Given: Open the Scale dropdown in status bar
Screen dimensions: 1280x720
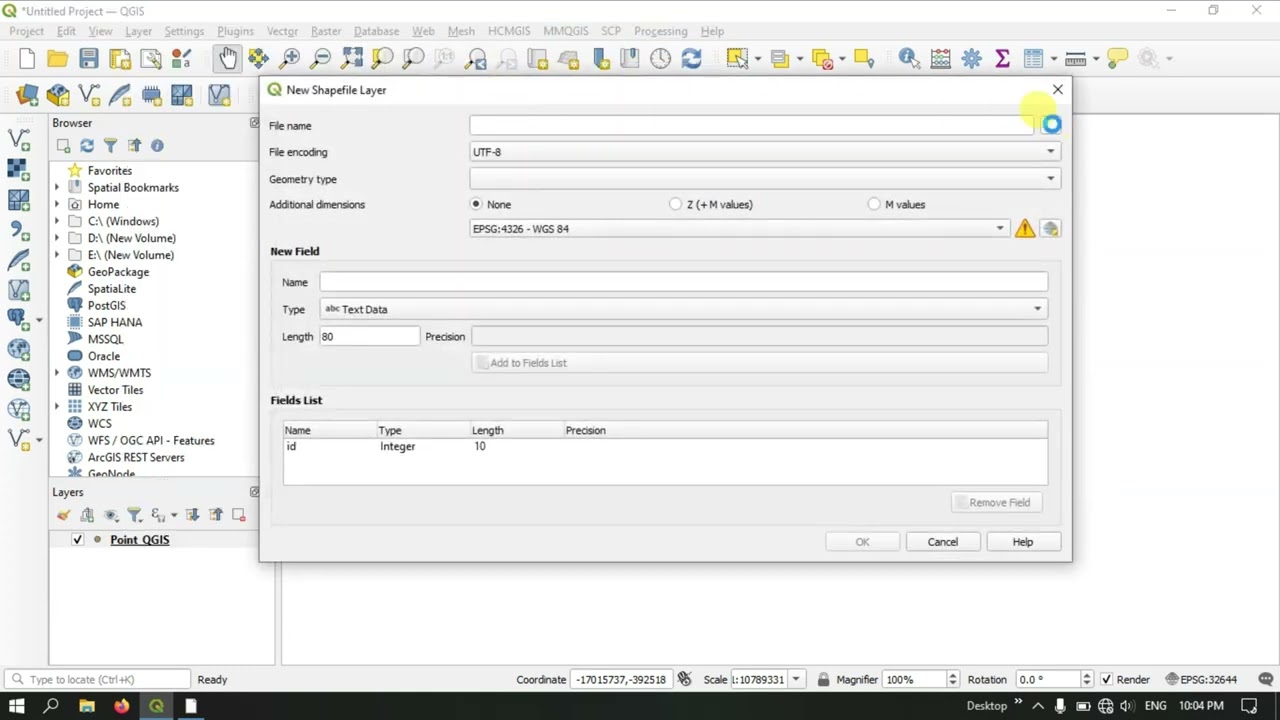Looking at the screenshot, I should pyautogui.click(x=796, y=680).
